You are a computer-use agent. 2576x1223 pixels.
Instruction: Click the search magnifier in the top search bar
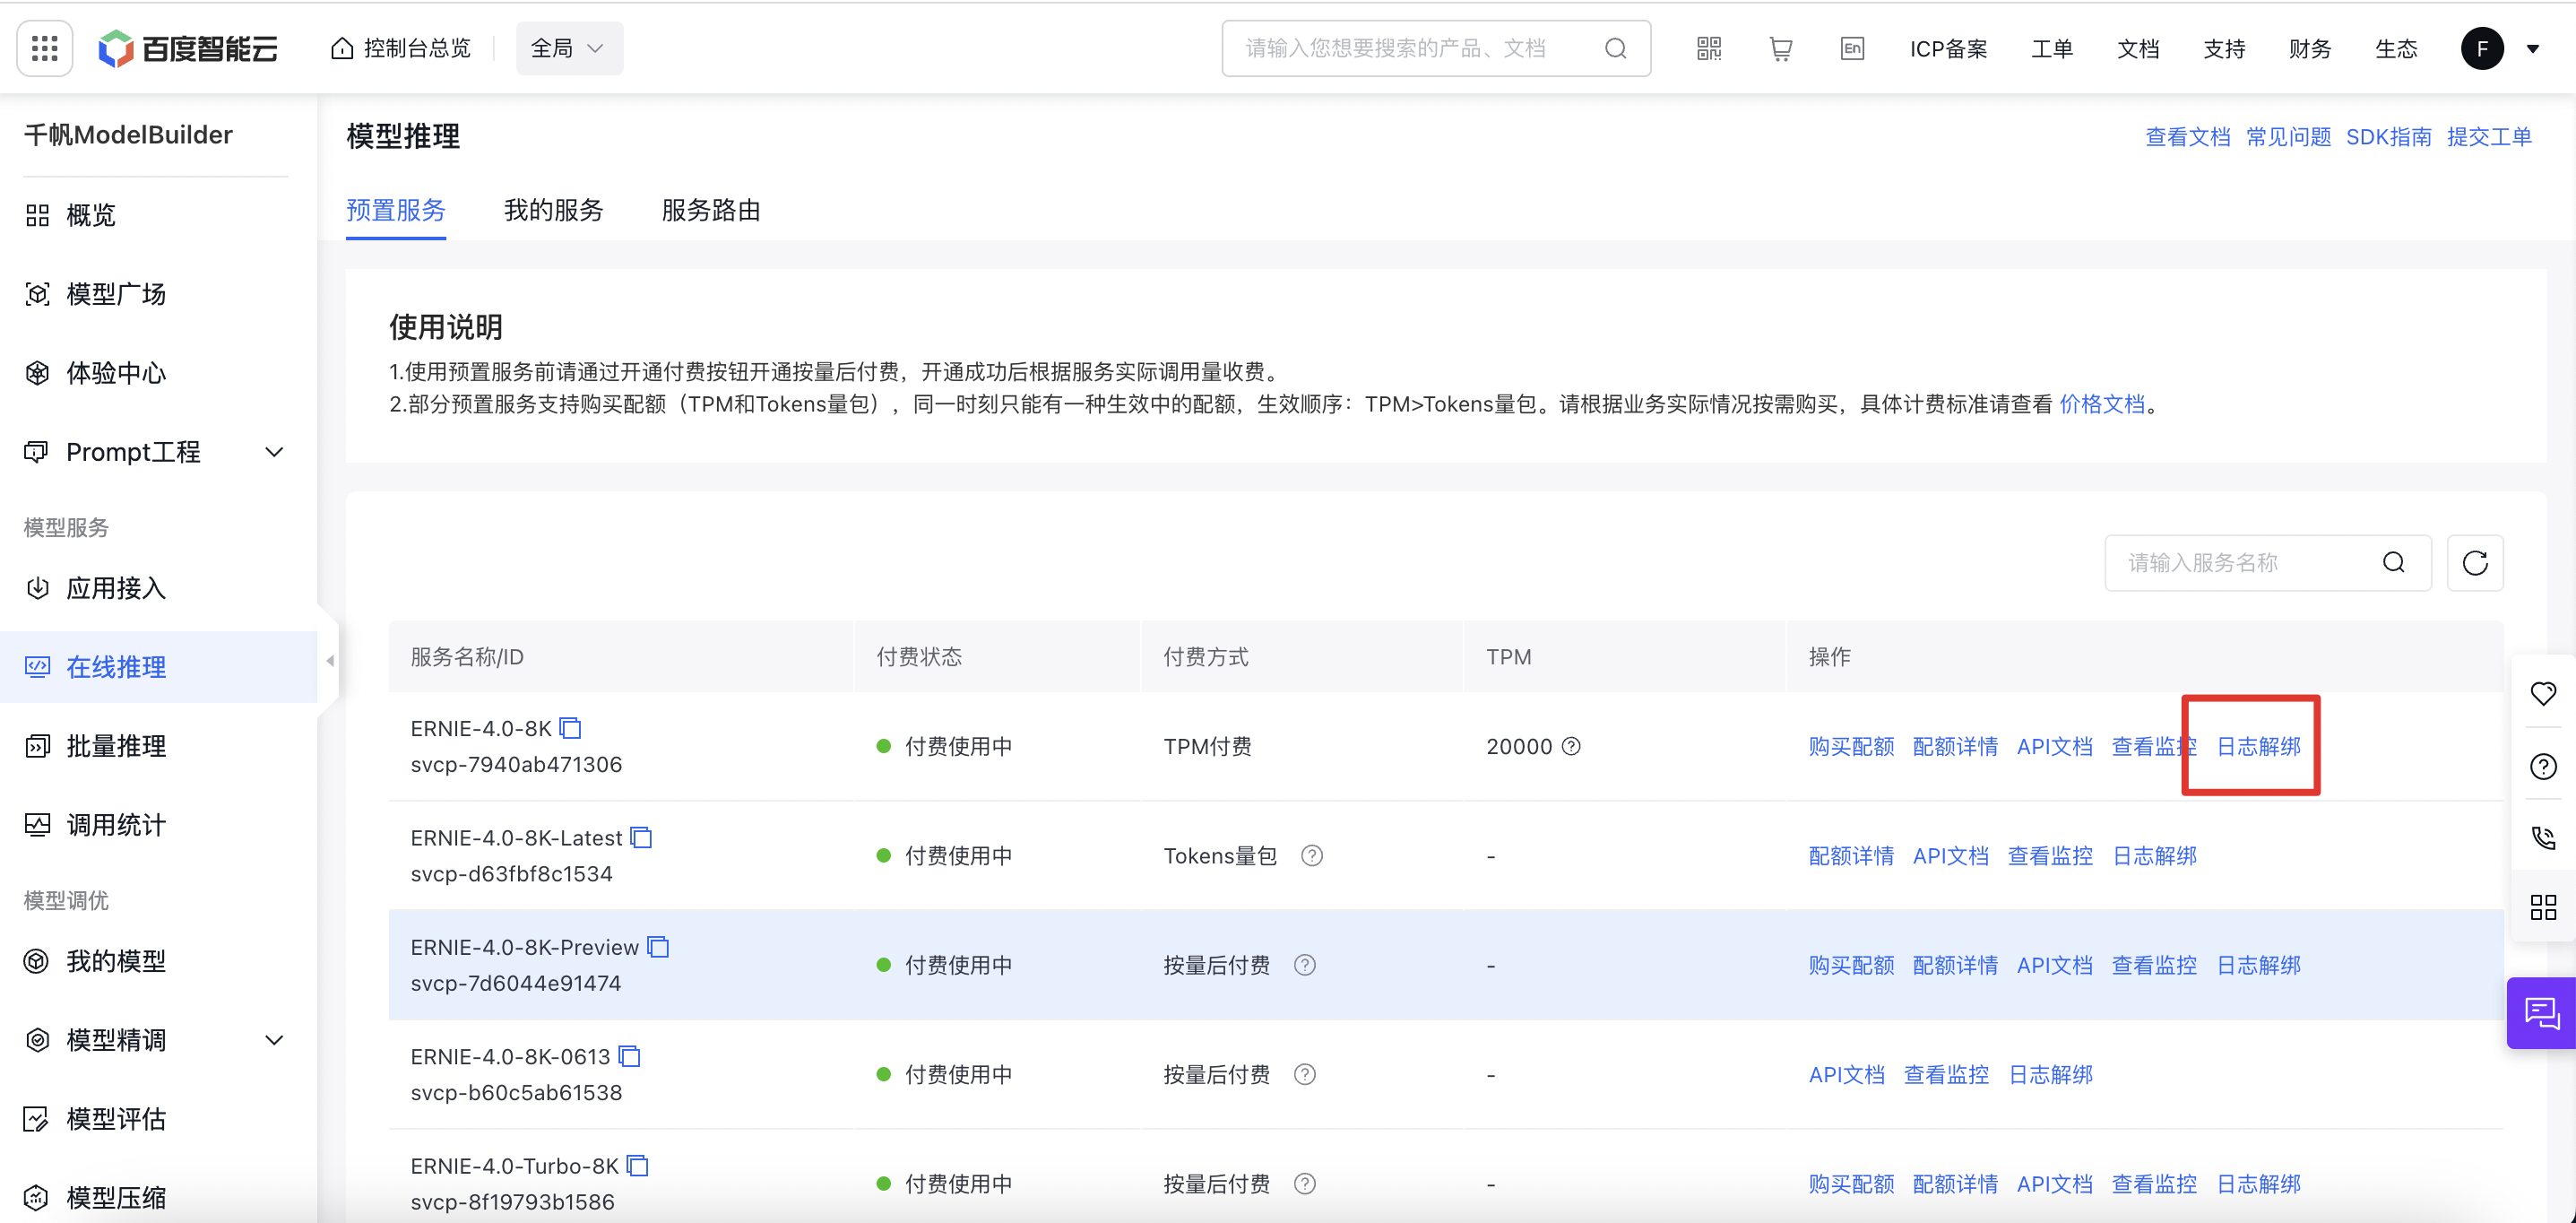(x=1616, y=48)
